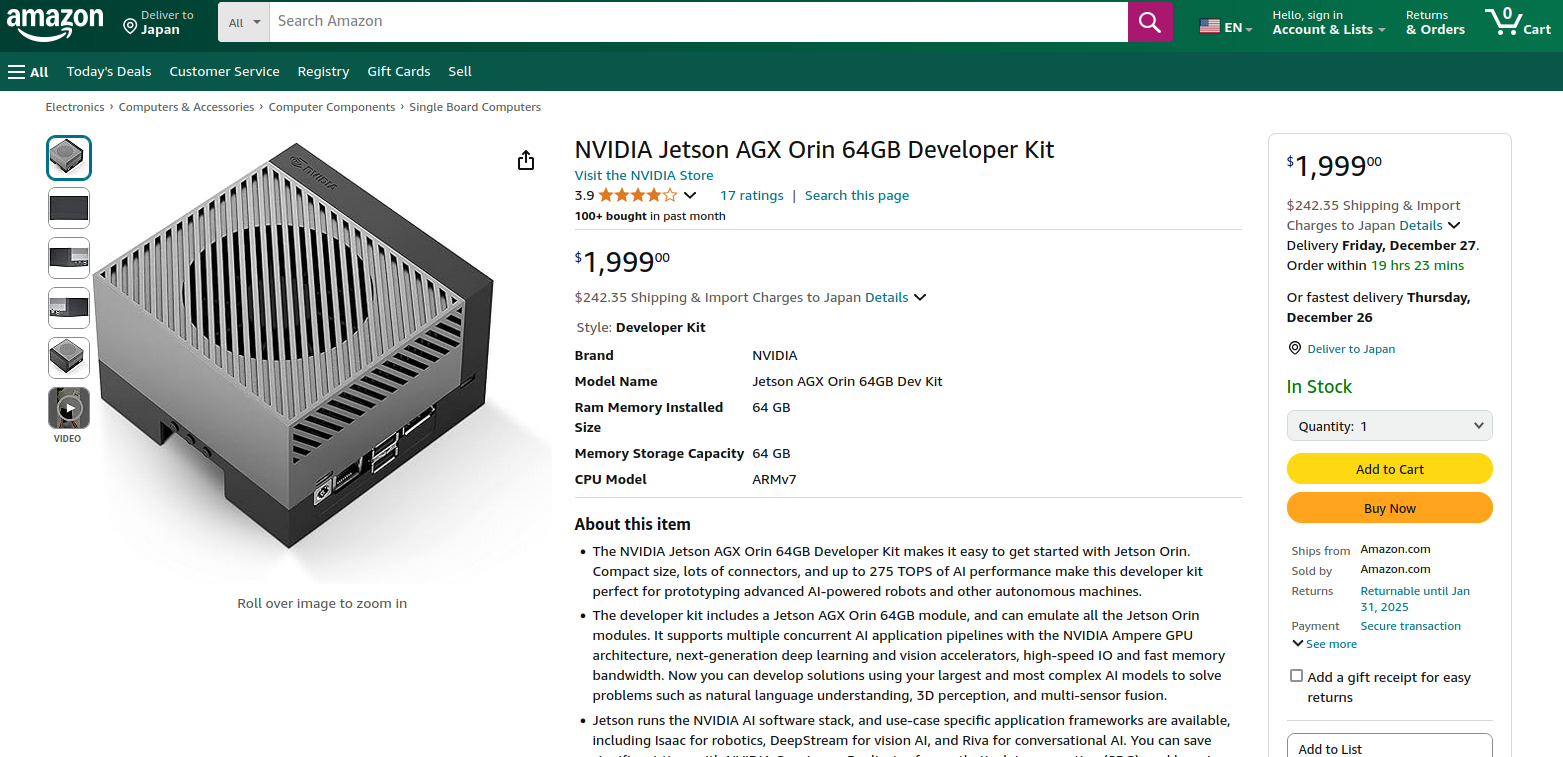Image resolution: width=1563 pixels, height=757 pixels.
Task: Go to Single Board Computers breadcrumb
Action: click(x=475, y=107)
